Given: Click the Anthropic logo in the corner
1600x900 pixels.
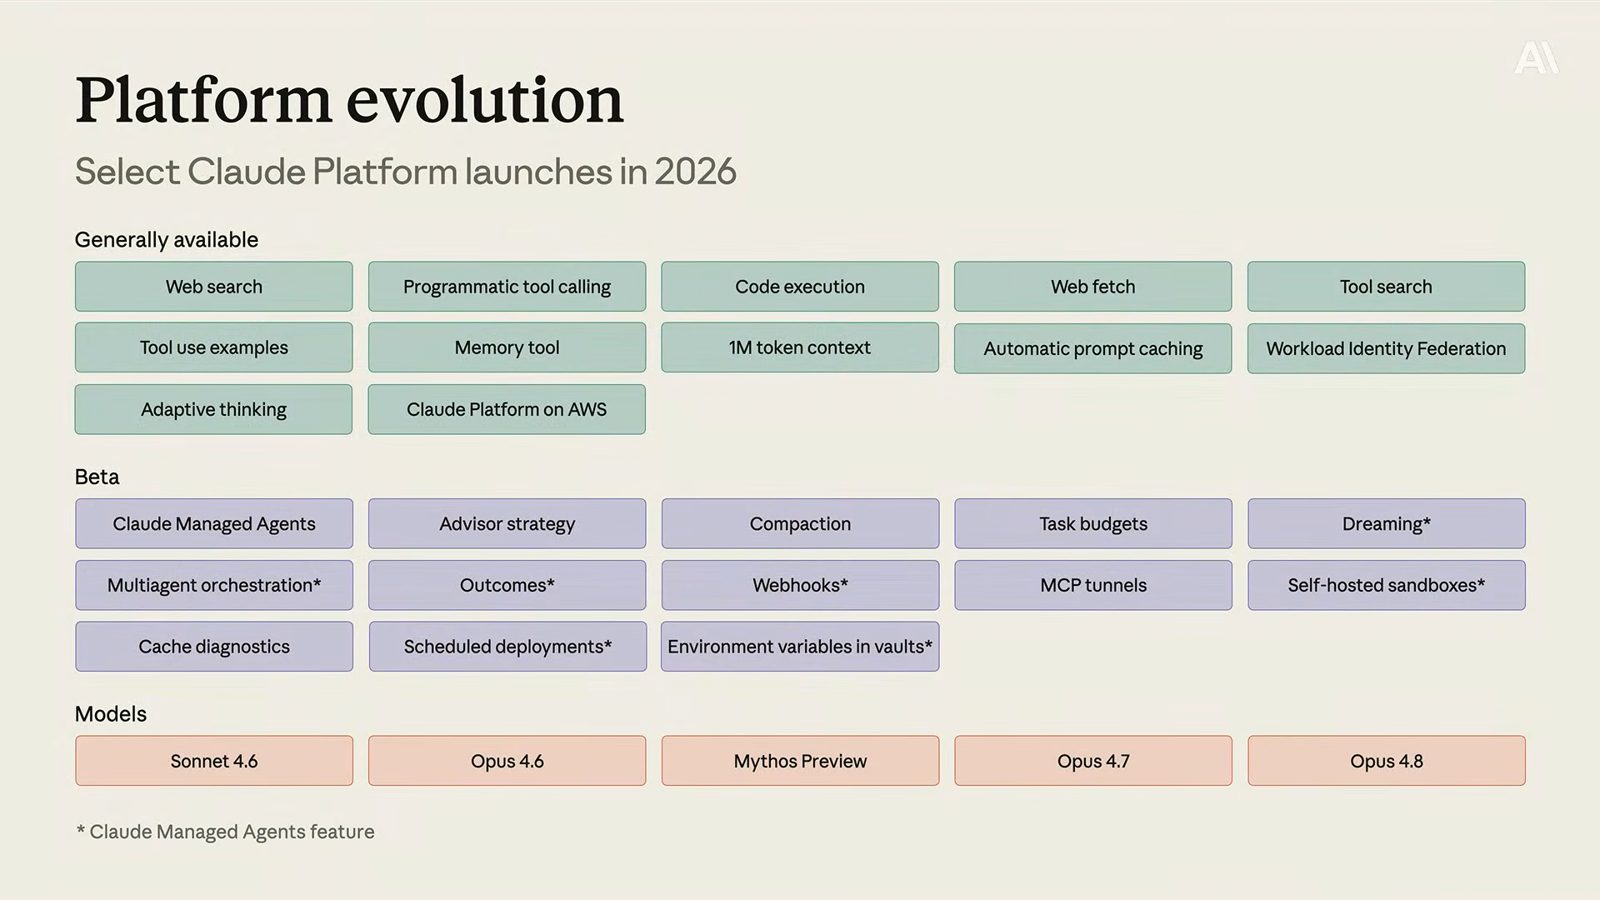Looking at the screenshot, I should (1536, 58).
